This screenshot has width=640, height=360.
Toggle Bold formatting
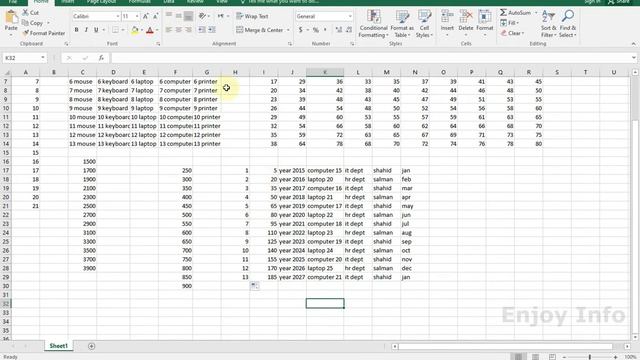click(x=76, y=30)
